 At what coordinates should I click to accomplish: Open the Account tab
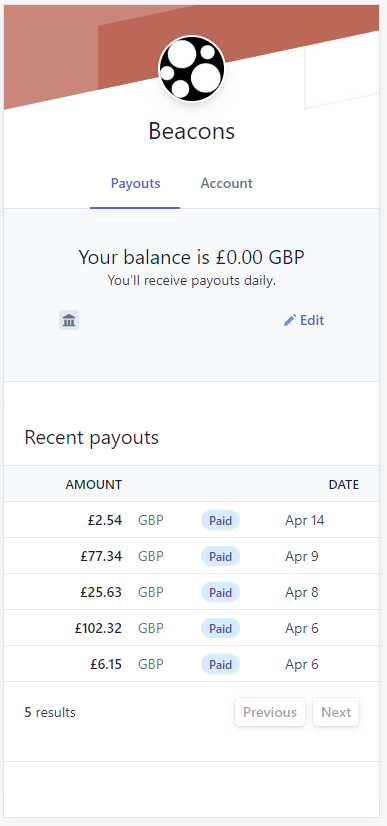coord(226,183)
